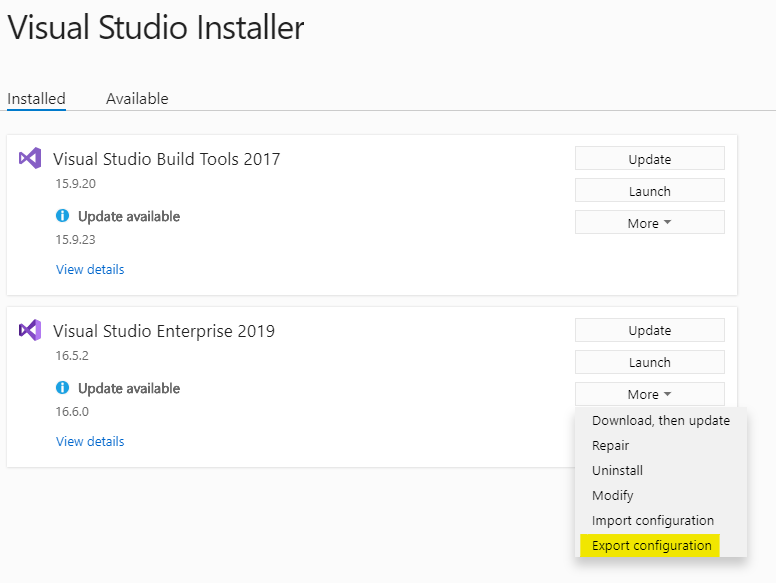Click the Visual Studio Installer heading
Screen dimensions: 776x583
coord(156,27)
